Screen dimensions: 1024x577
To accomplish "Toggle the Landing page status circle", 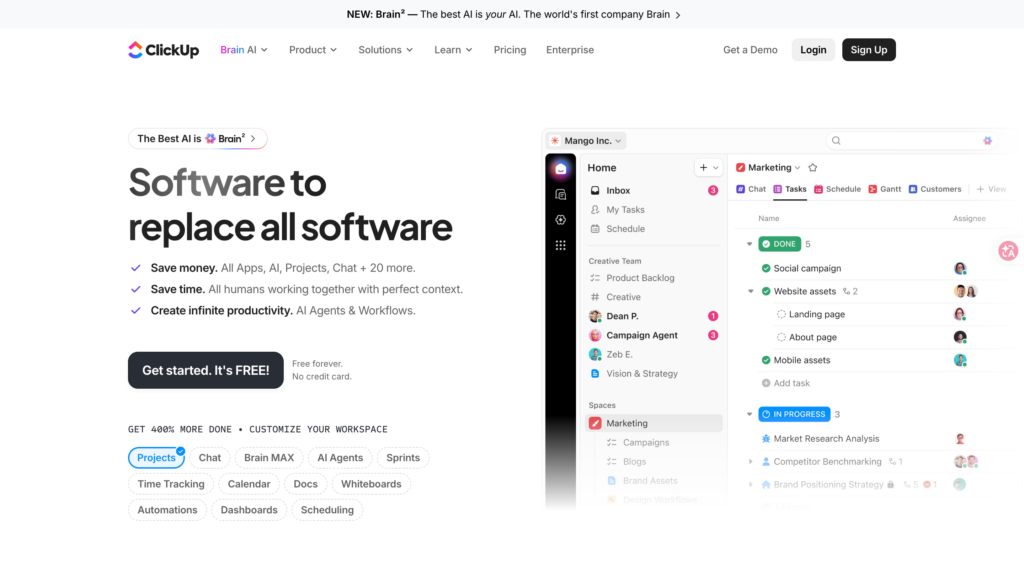I will pos(781,314).
